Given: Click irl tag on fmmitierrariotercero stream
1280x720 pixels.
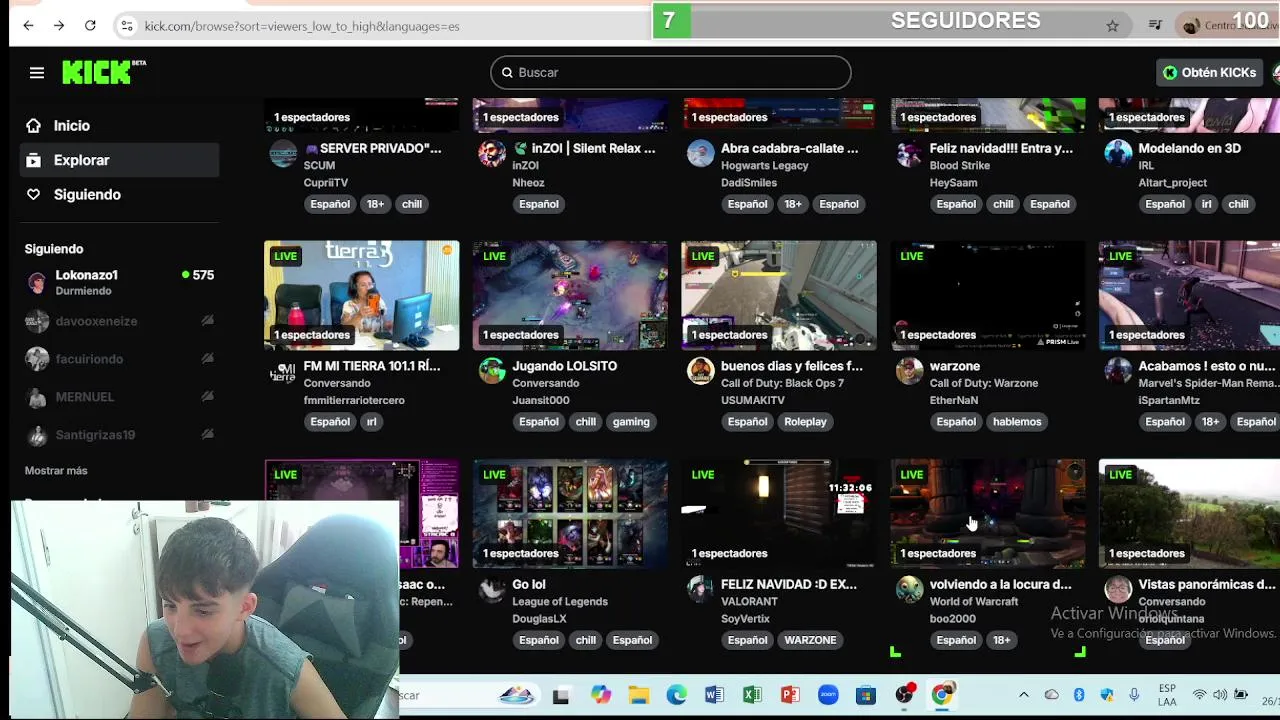Looking at the screenshot, I should pyautogui.click(x=371, y=422).
